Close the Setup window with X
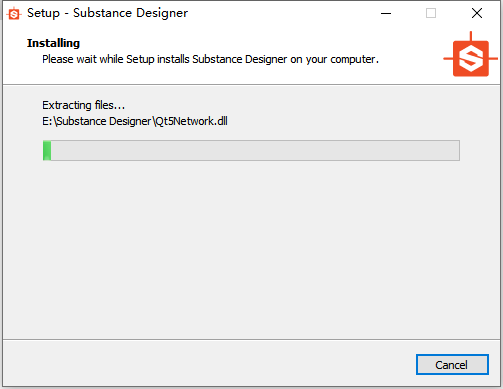The height and width of the screenshot is (389, 503). click(477, 13)
